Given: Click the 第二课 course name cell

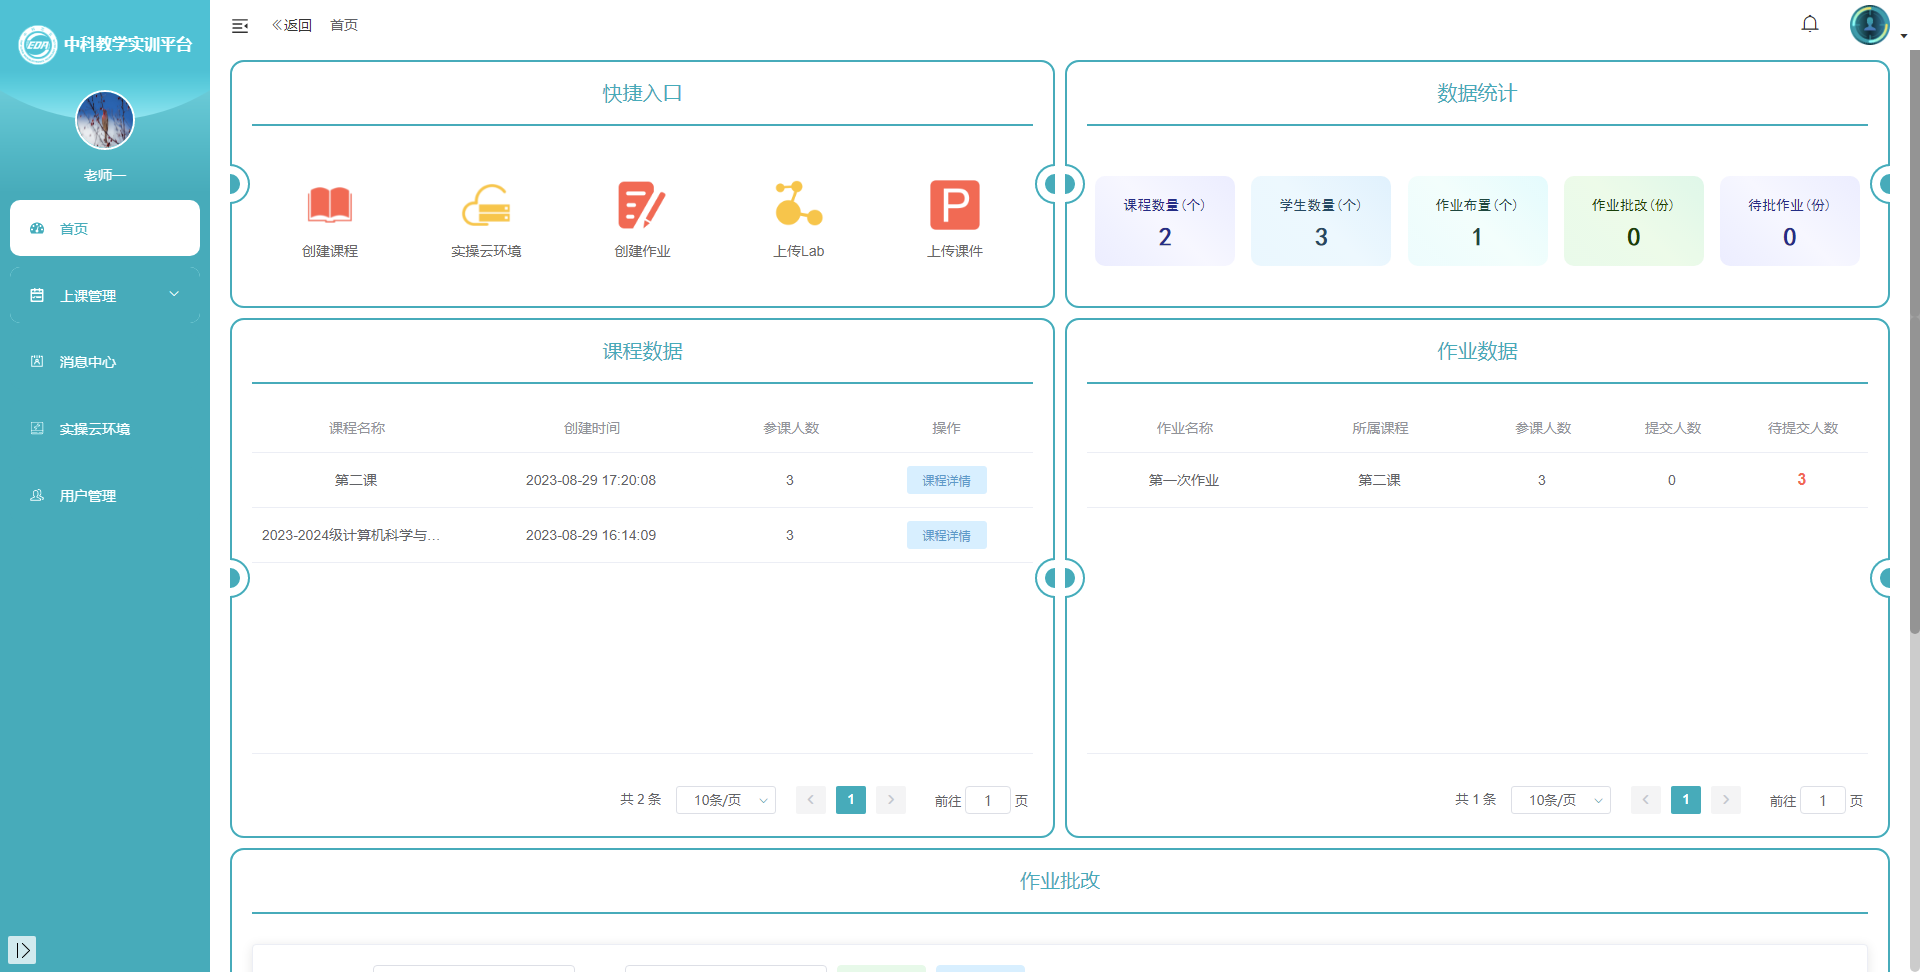Looking at the screenshot, I should (356, 480).
